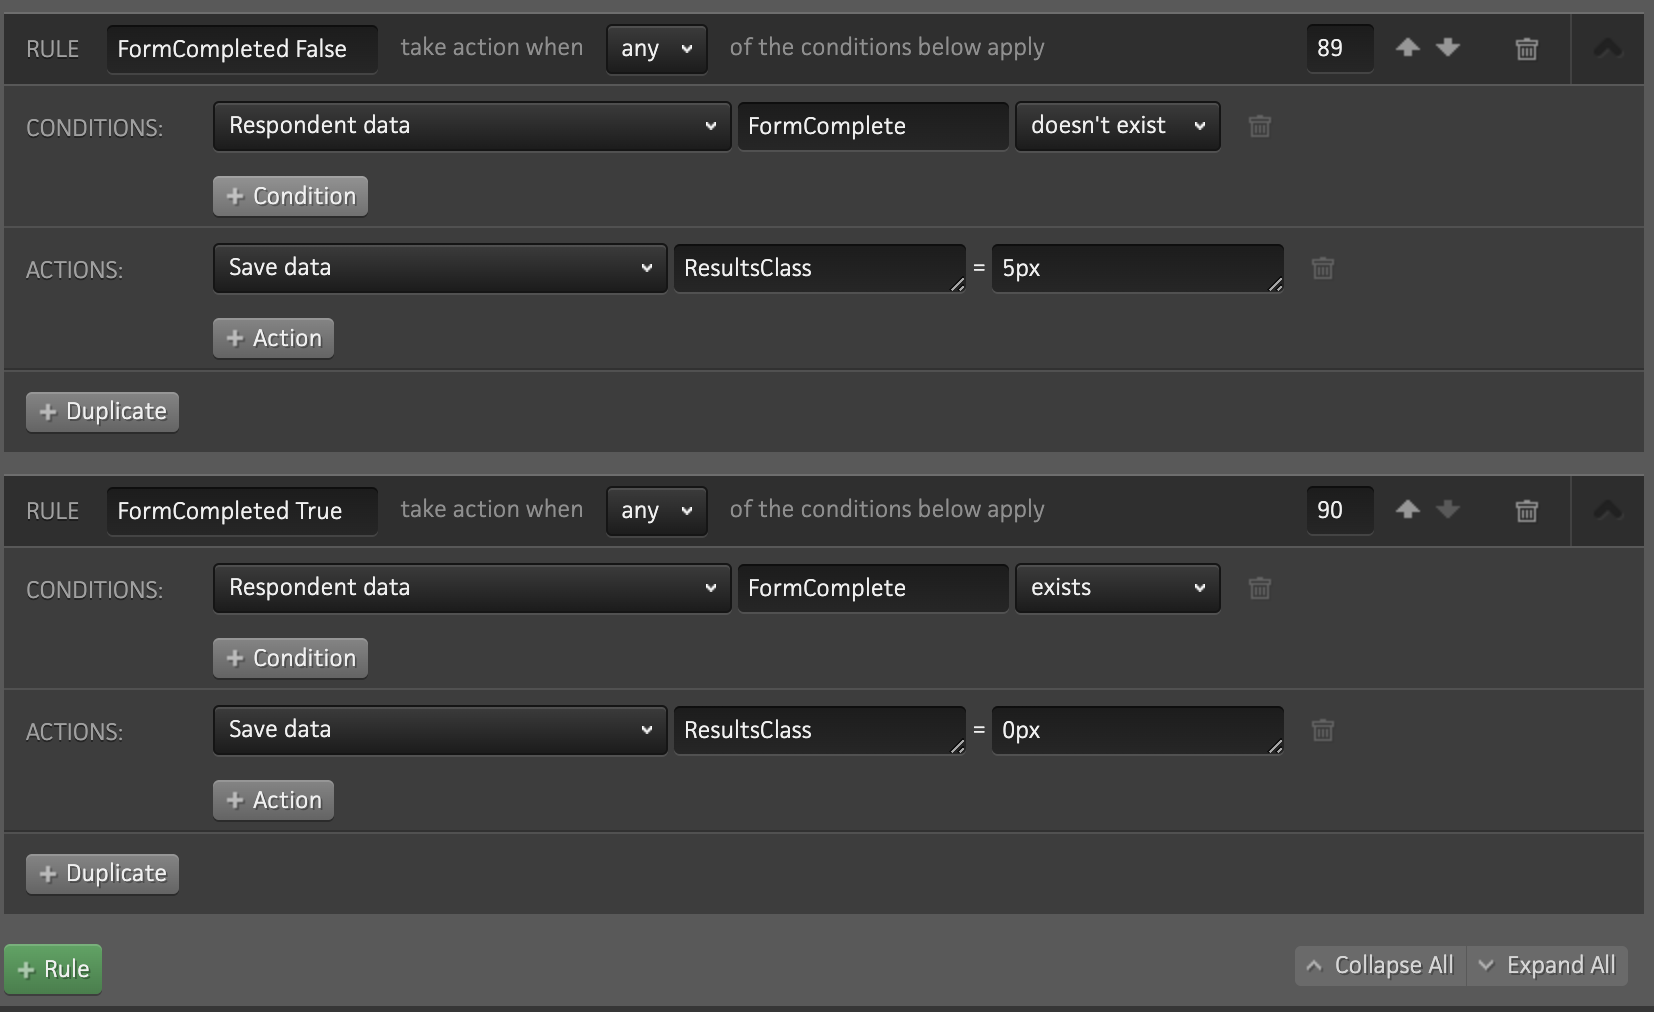Viewport: 1654px width, 1012px height.
Task: Add an Action to FormCompleted True rule
Action: [x=273, y=800]
